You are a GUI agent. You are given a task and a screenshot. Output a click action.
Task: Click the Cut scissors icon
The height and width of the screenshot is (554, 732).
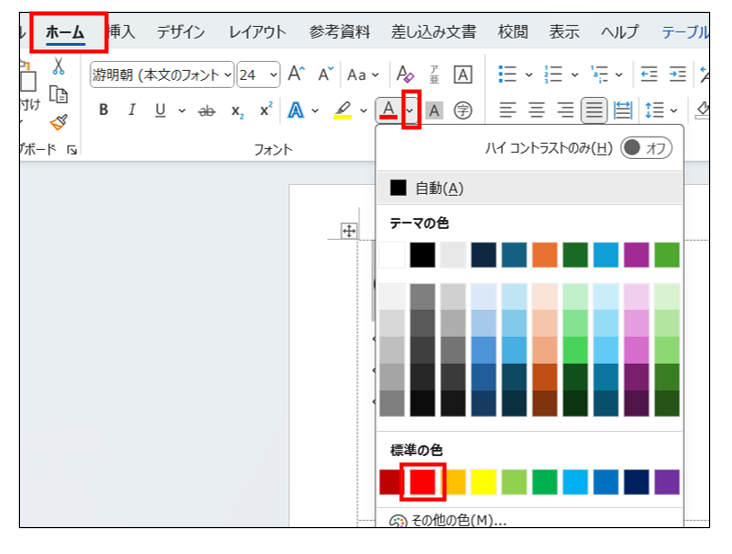58,66
